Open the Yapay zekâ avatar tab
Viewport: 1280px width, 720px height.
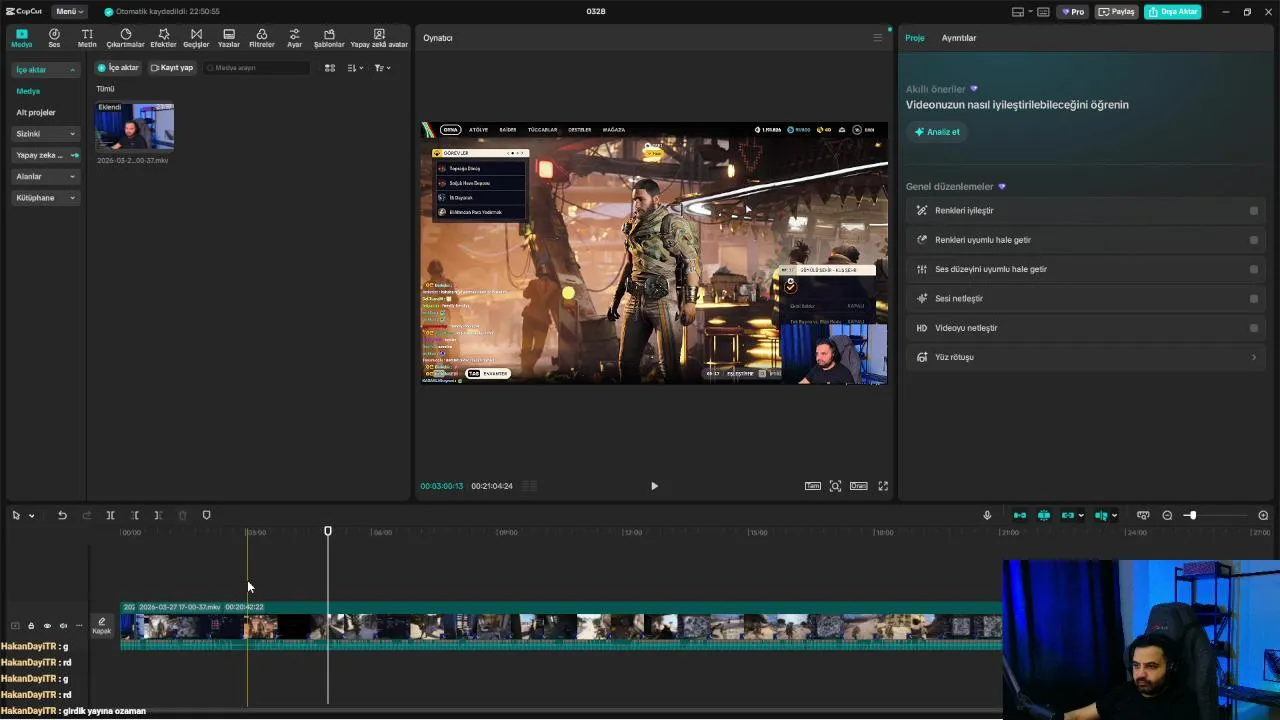point(379,38)
